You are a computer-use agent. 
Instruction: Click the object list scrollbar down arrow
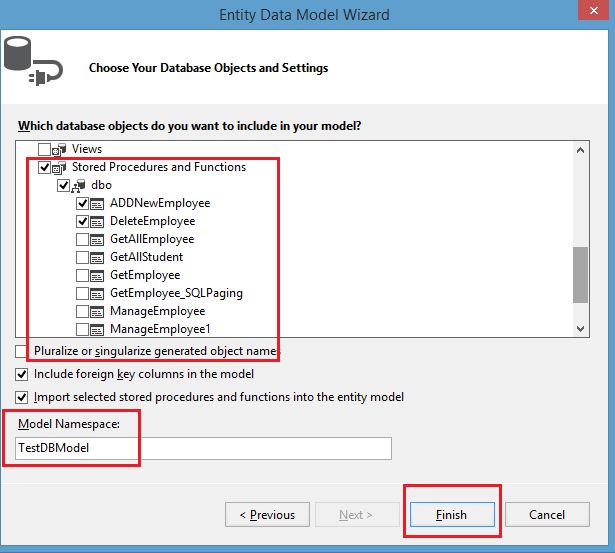580,329
